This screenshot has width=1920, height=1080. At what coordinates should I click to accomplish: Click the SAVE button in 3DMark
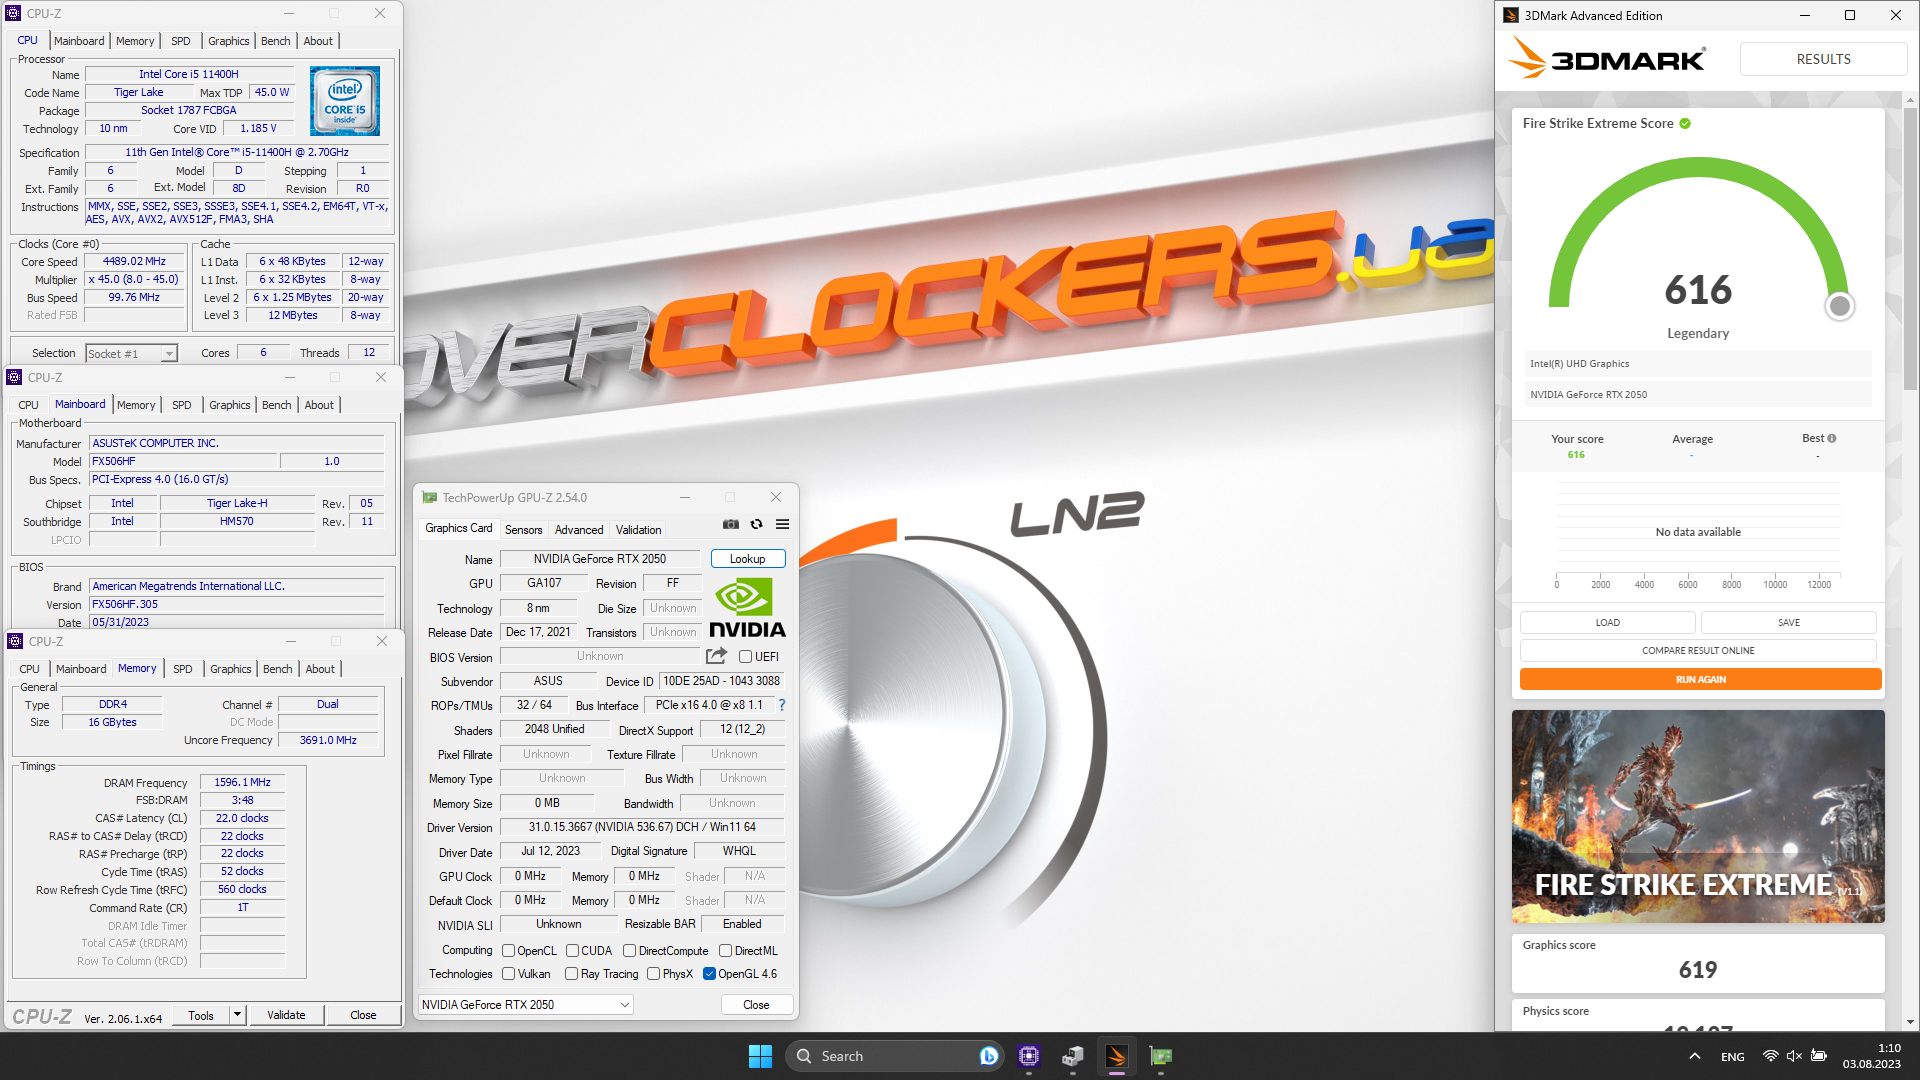pos(1788,623)
